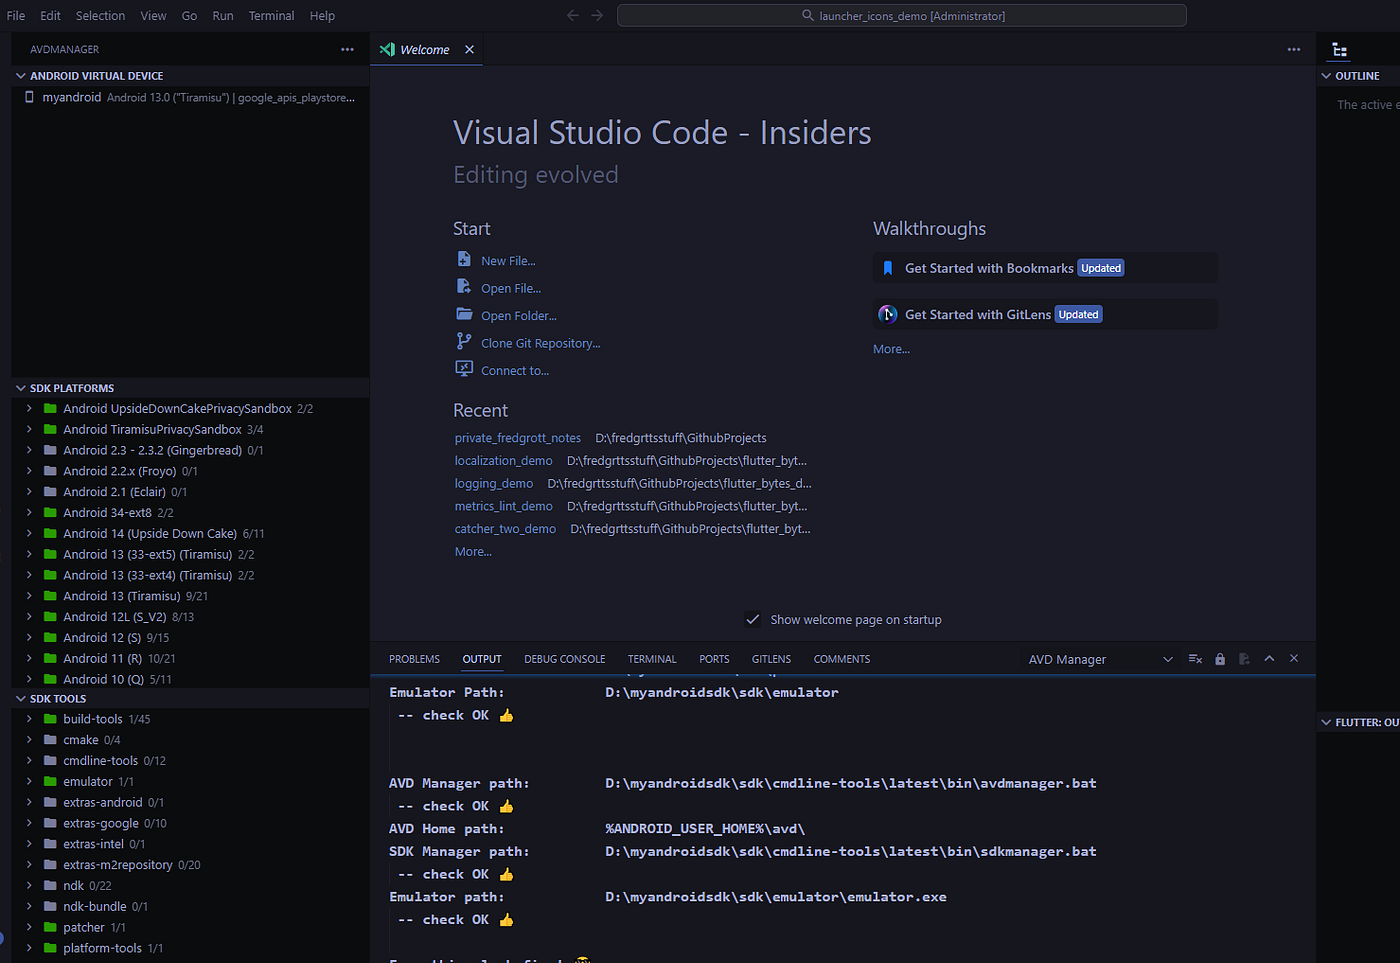The width and height of the screenshot is (1400, 963).
Task: Click the VS Code icon on Welcome tab
Action: click(x=387, y=49)
